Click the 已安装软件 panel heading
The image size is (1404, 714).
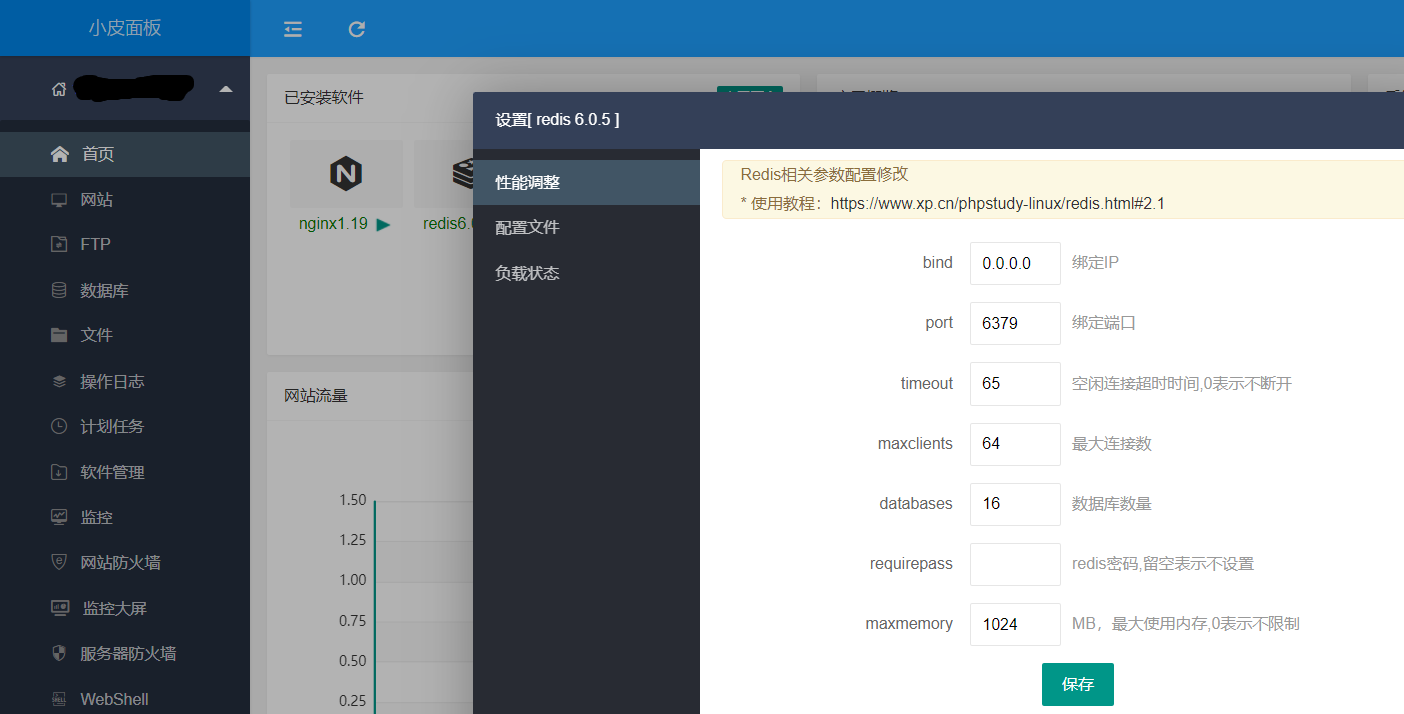pos(324,97)
